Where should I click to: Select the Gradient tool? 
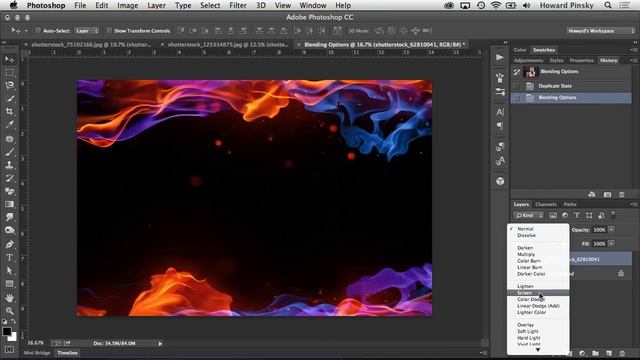point(9,204)
